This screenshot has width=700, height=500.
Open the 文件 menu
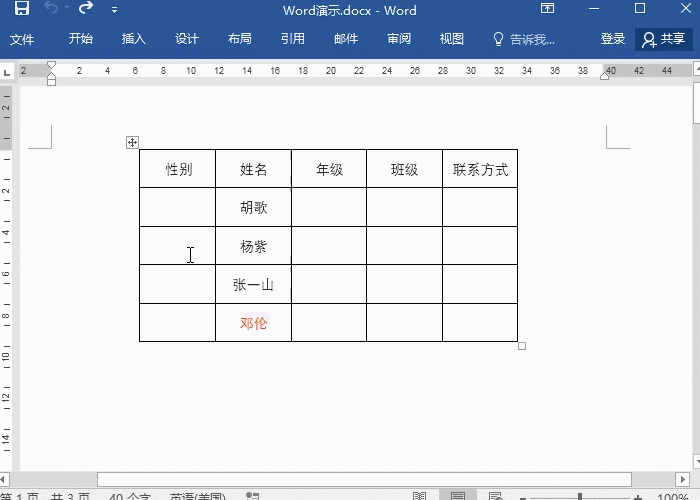(22, 39)
